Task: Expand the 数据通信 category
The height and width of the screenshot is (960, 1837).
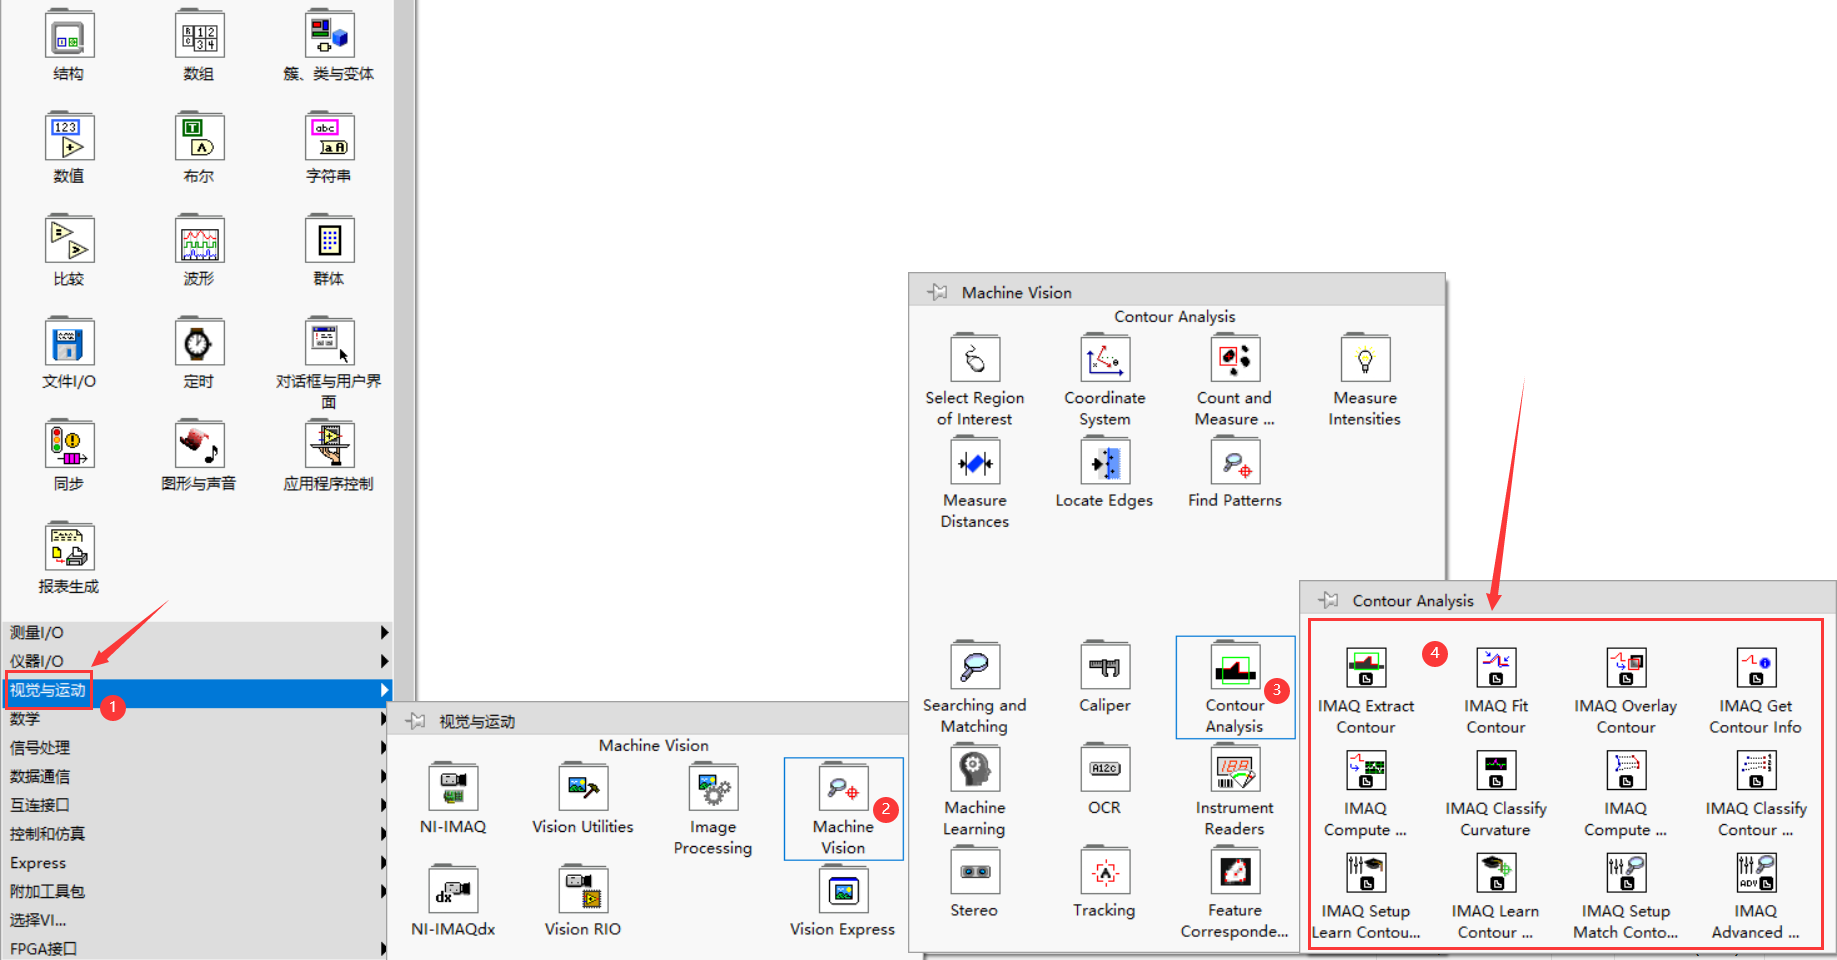Action: (196, 776)
